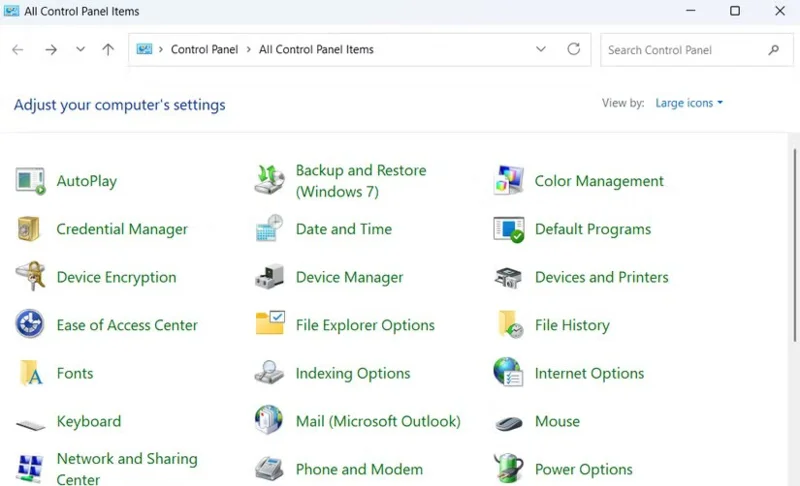The image size is (800, 486).
Task: Open the AutoPlay icon
Action: point(31,181)
